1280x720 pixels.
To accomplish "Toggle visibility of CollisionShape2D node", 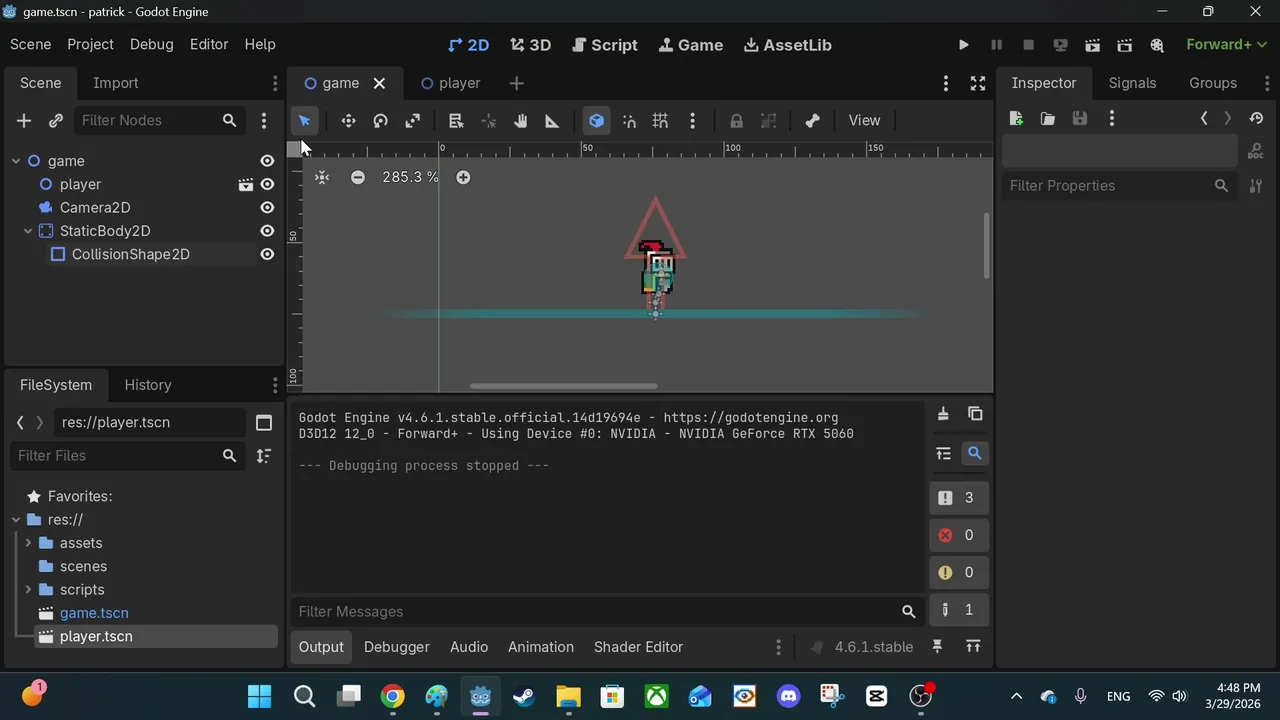I will tap(267, 254).
